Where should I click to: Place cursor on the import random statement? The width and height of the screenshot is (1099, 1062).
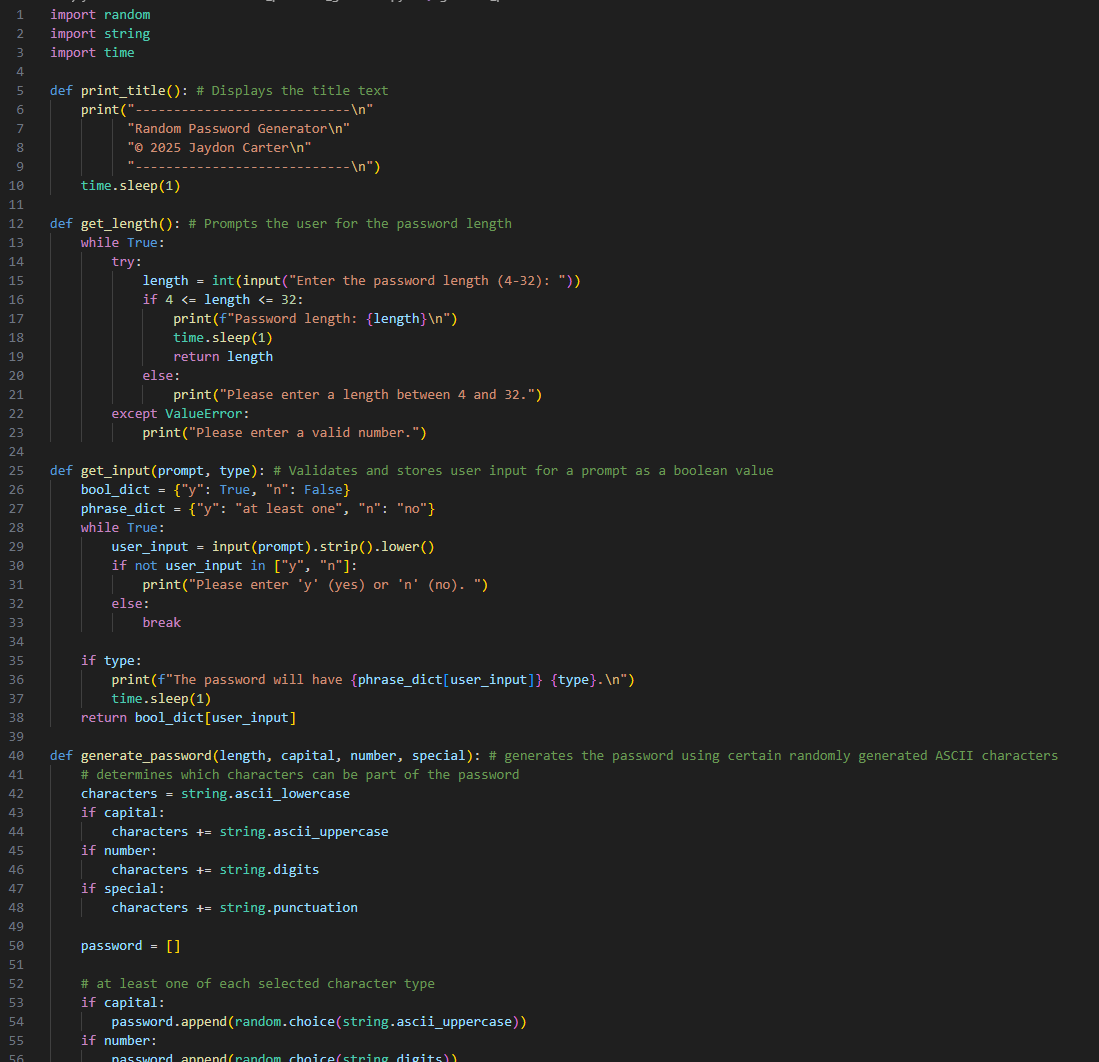point(98,14)
